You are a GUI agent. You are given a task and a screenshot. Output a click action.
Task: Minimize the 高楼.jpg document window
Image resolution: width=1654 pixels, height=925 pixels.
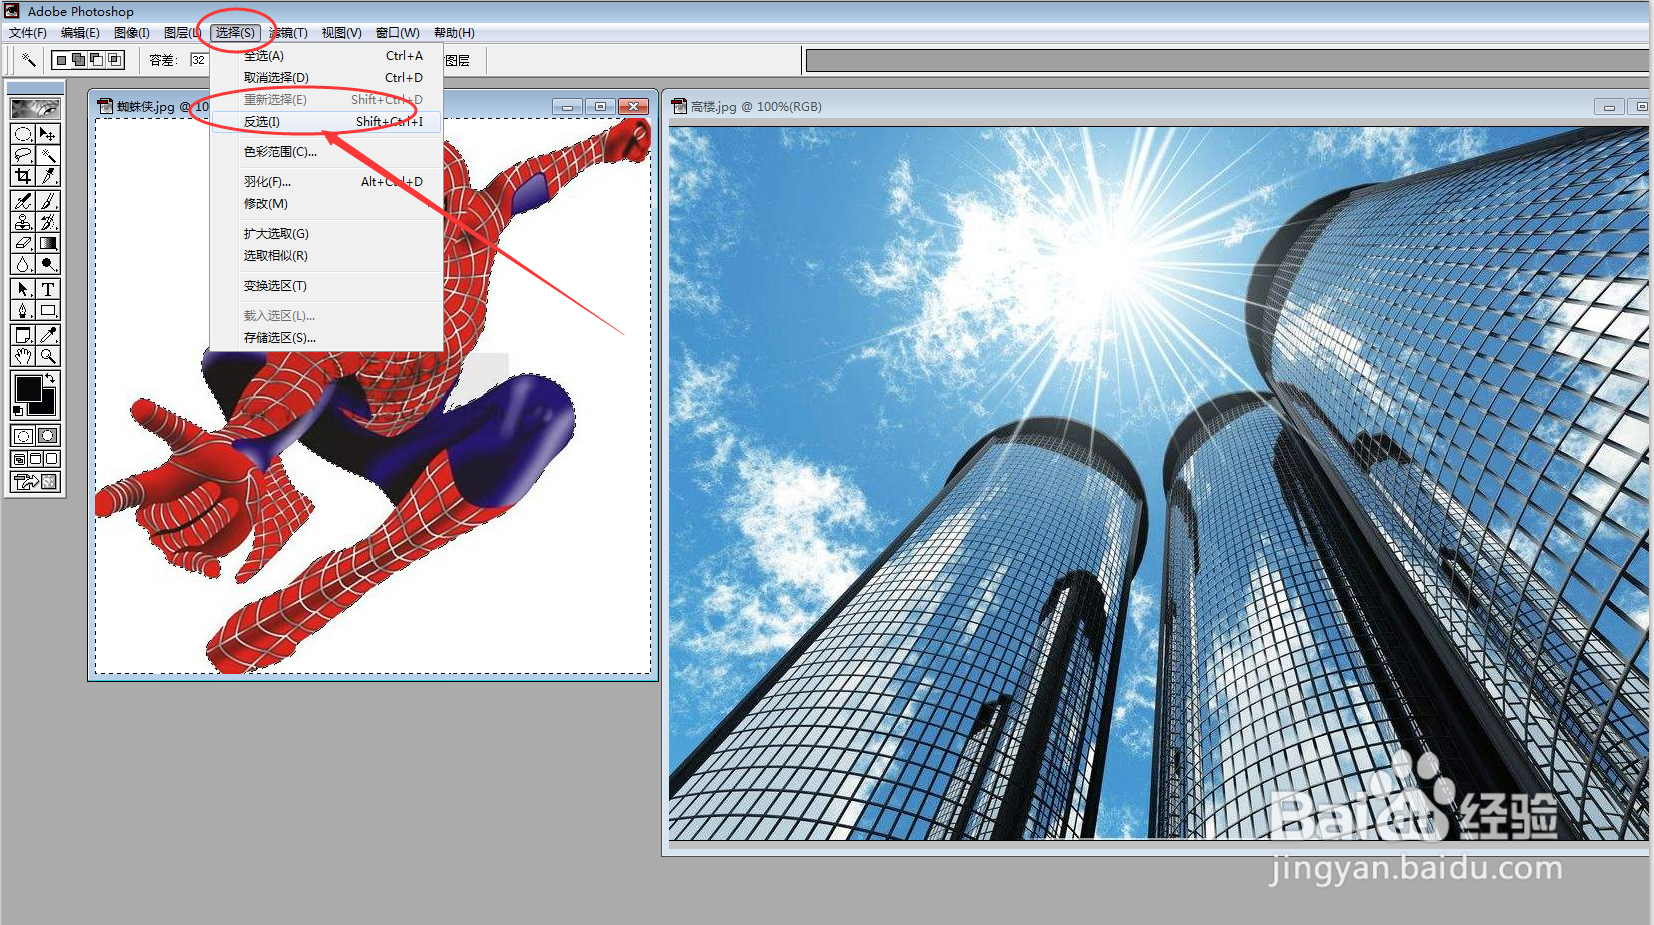pos(1609,106)
